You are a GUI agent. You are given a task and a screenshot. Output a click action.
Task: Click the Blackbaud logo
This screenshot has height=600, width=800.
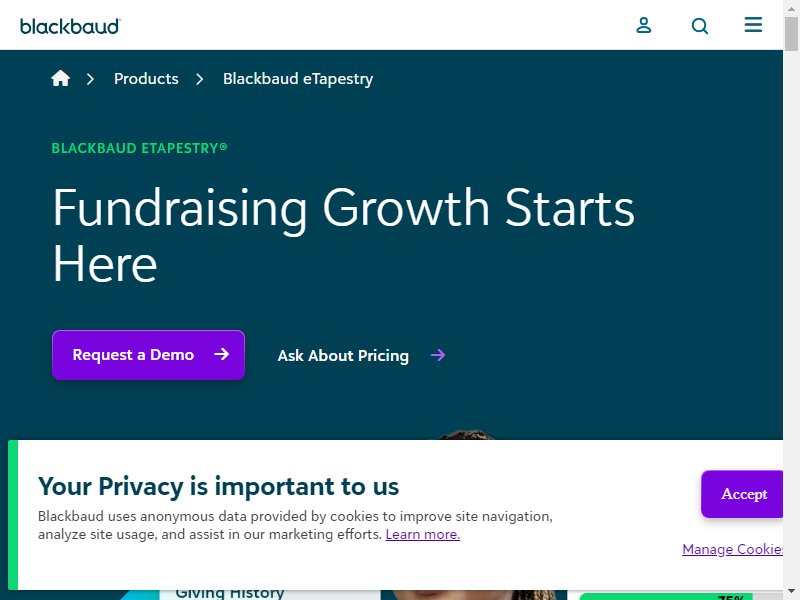pyautogui.click(x=70, y=26)
